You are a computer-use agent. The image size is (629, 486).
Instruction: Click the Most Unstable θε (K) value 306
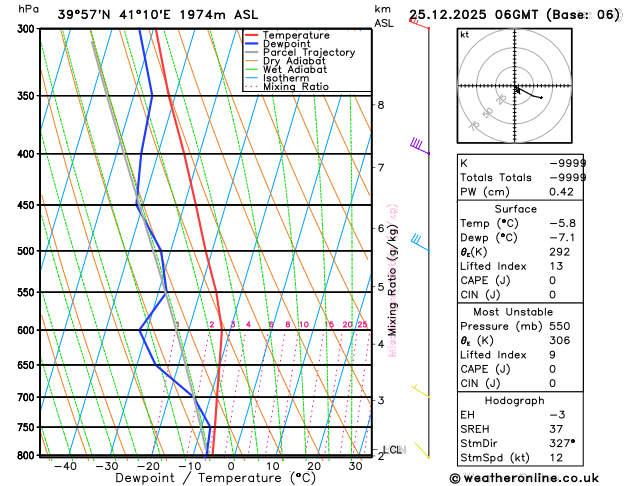pos(560,340)
